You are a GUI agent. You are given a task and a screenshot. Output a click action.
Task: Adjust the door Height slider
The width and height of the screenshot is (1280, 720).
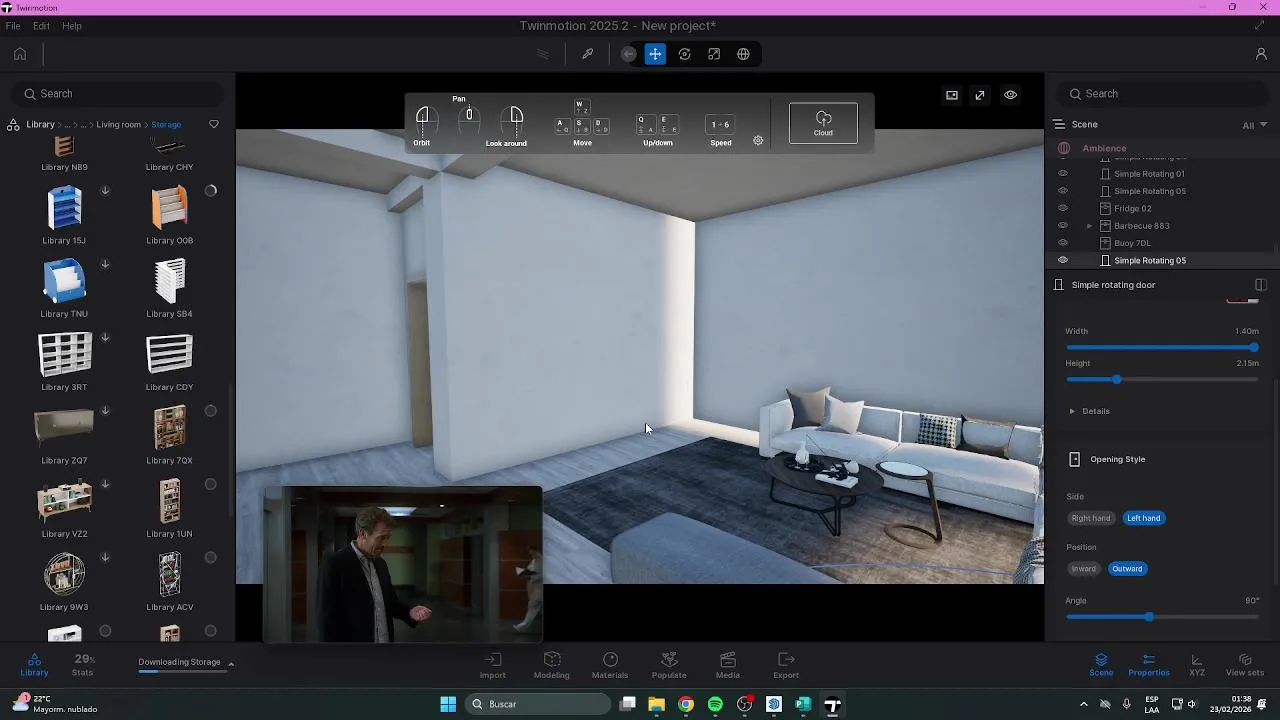1162,379
